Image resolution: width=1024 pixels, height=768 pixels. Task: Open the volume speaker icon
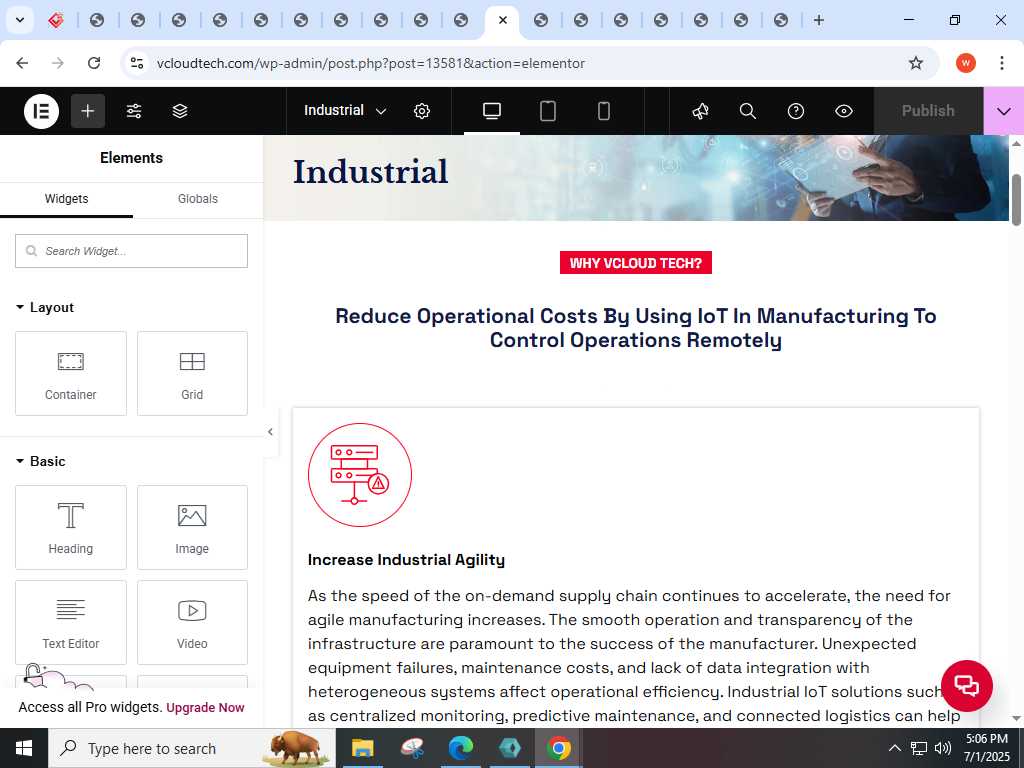tap(942, 748)
